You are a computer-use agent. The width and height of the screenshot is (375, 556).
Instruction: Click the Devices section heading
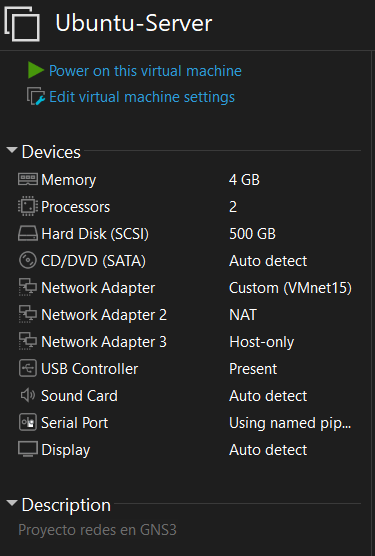point(51,152)
